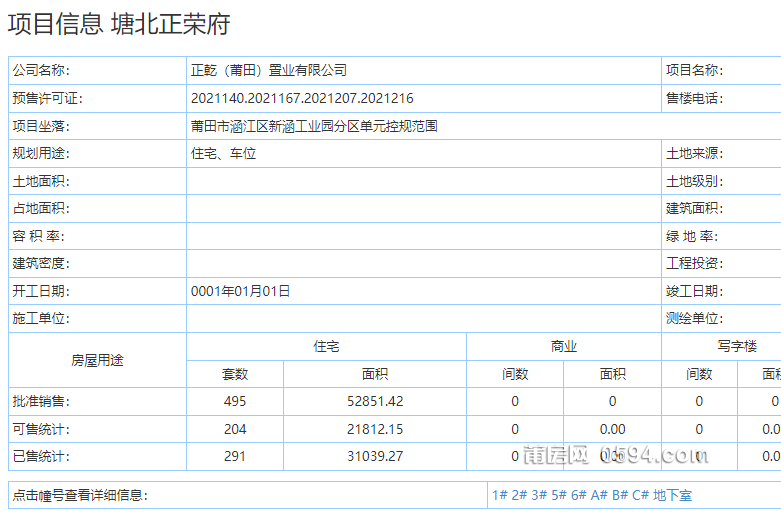Click the 土地面积 label
This screenshot has width=781, height=522.
(x=41, y=181)
